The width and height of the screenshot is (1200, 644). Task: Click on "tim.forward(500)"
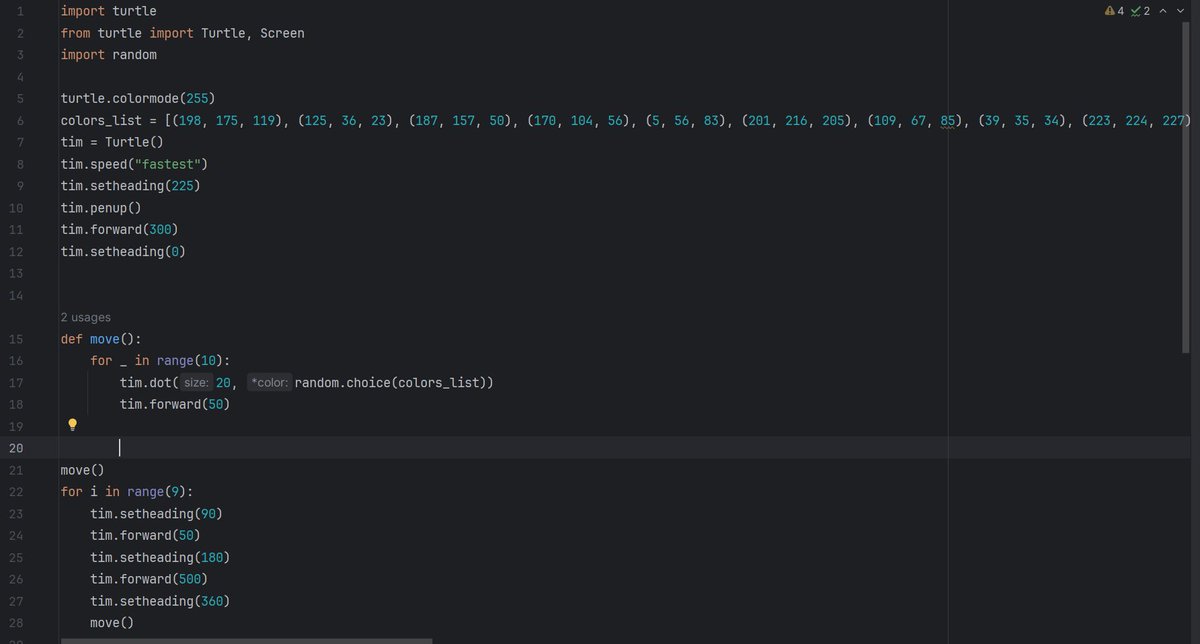click(x=149, y=579)
